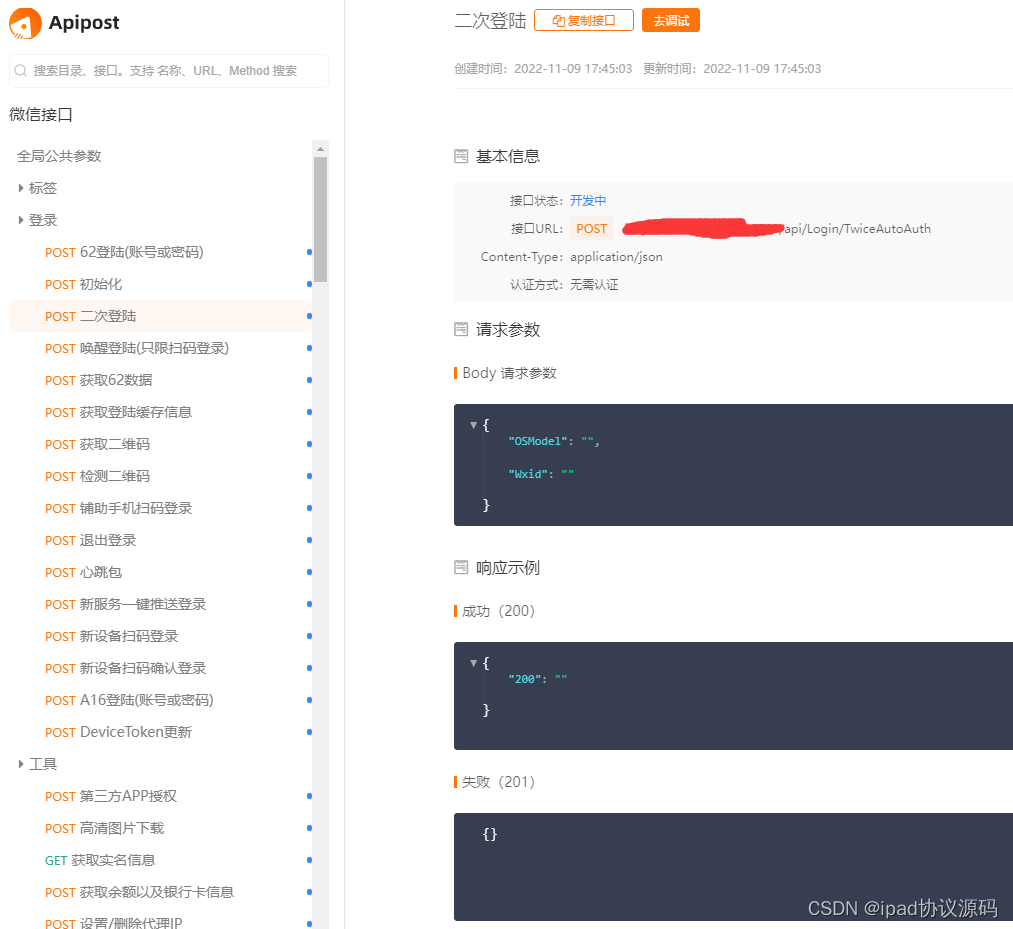The width and height of the screenshot is (1013, 929).
Task: Click the sidebar scrollbar thumb
Action: (320, 219)
